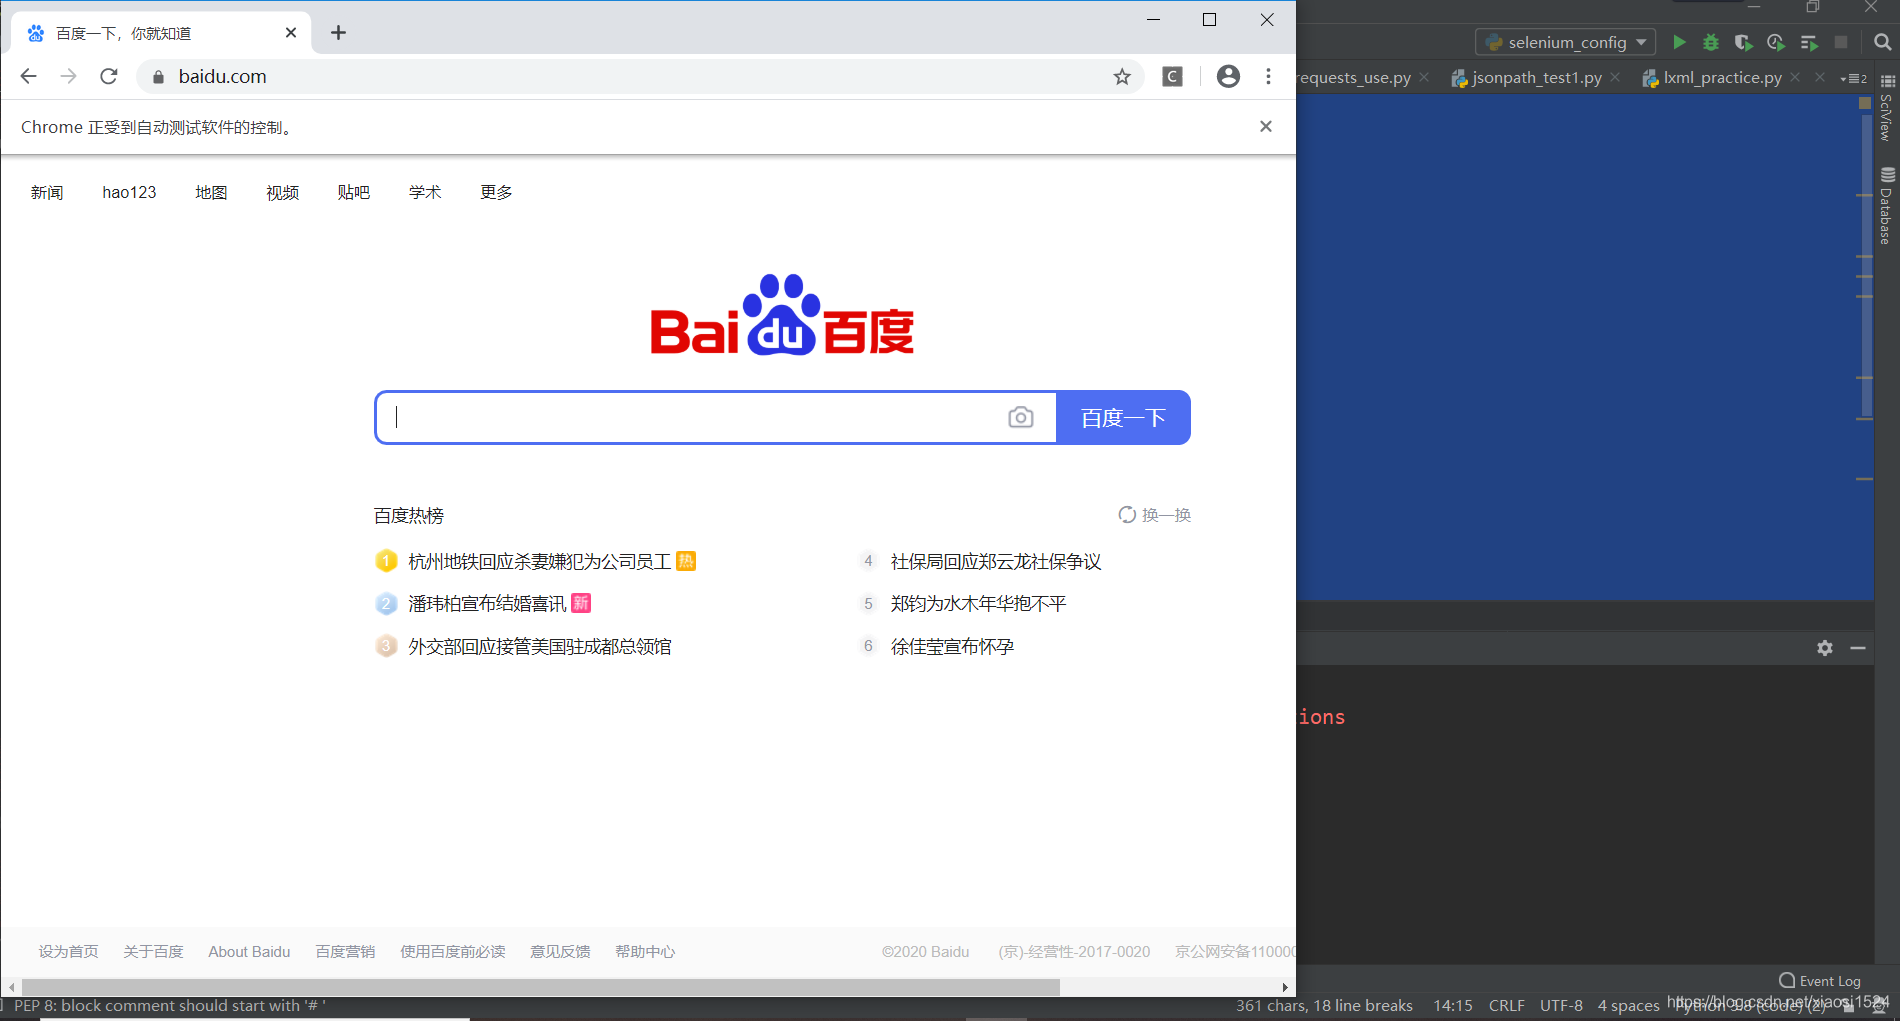Open the 地图 nav link
The height and width of the screenshot is (1021, 1900).
tap(211, 192)
